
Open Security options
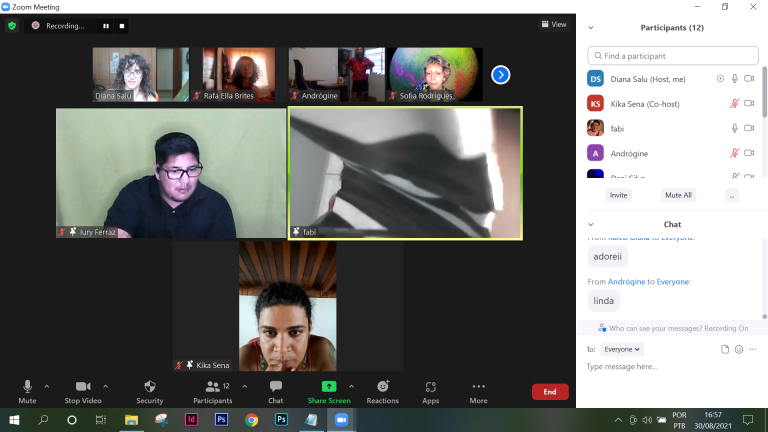point(149,392)
